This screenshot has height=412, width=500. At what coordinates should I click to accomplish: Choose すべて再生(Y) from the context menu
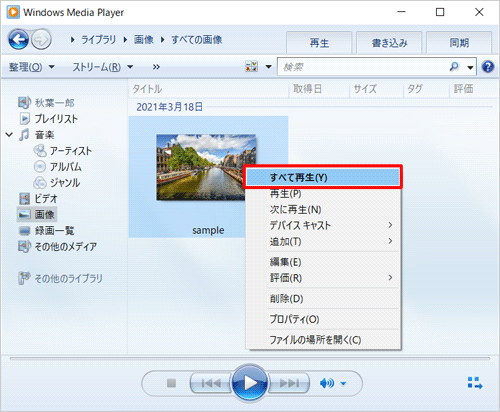323,177
